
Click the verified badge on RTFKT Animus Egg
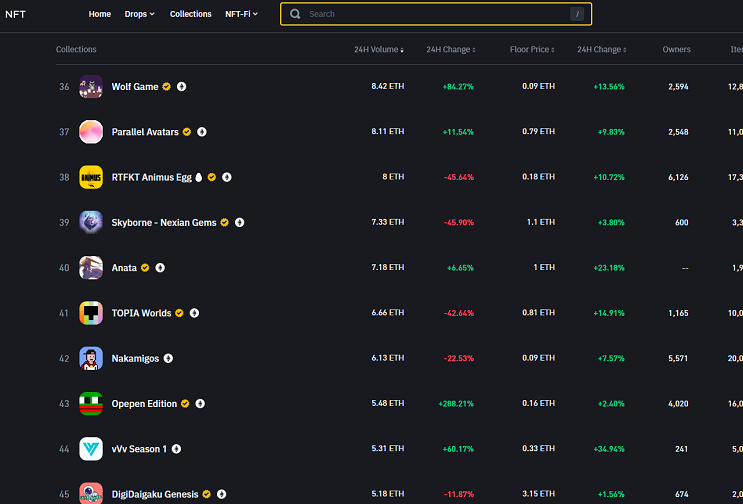click(x=212, y=177)
